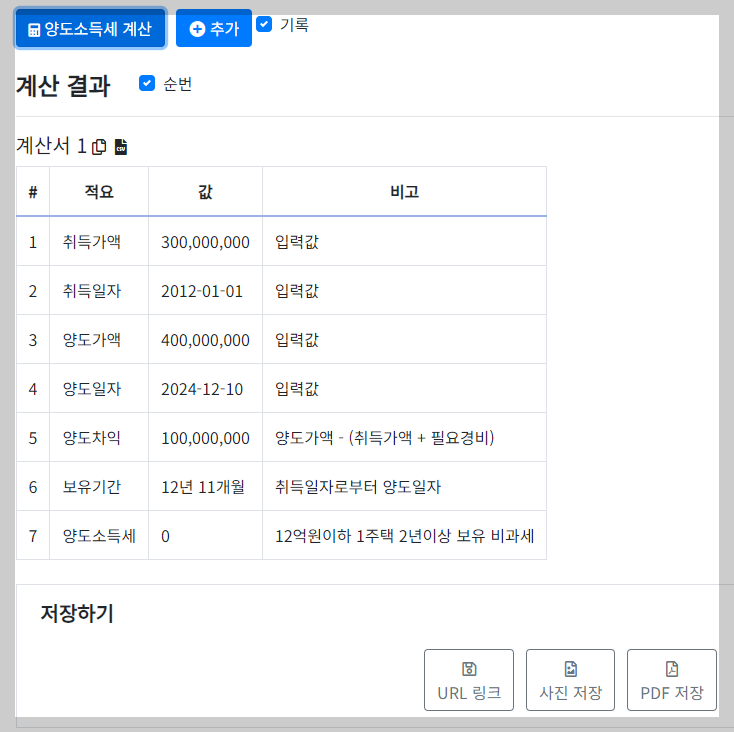Click the PDF 저장 button
734x732 pixels.
672,680
